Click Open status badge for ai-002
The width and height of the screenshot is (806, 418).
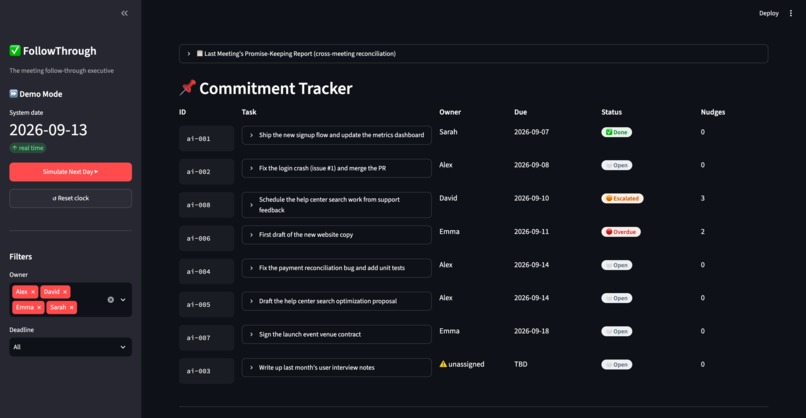tap(616, 166)
